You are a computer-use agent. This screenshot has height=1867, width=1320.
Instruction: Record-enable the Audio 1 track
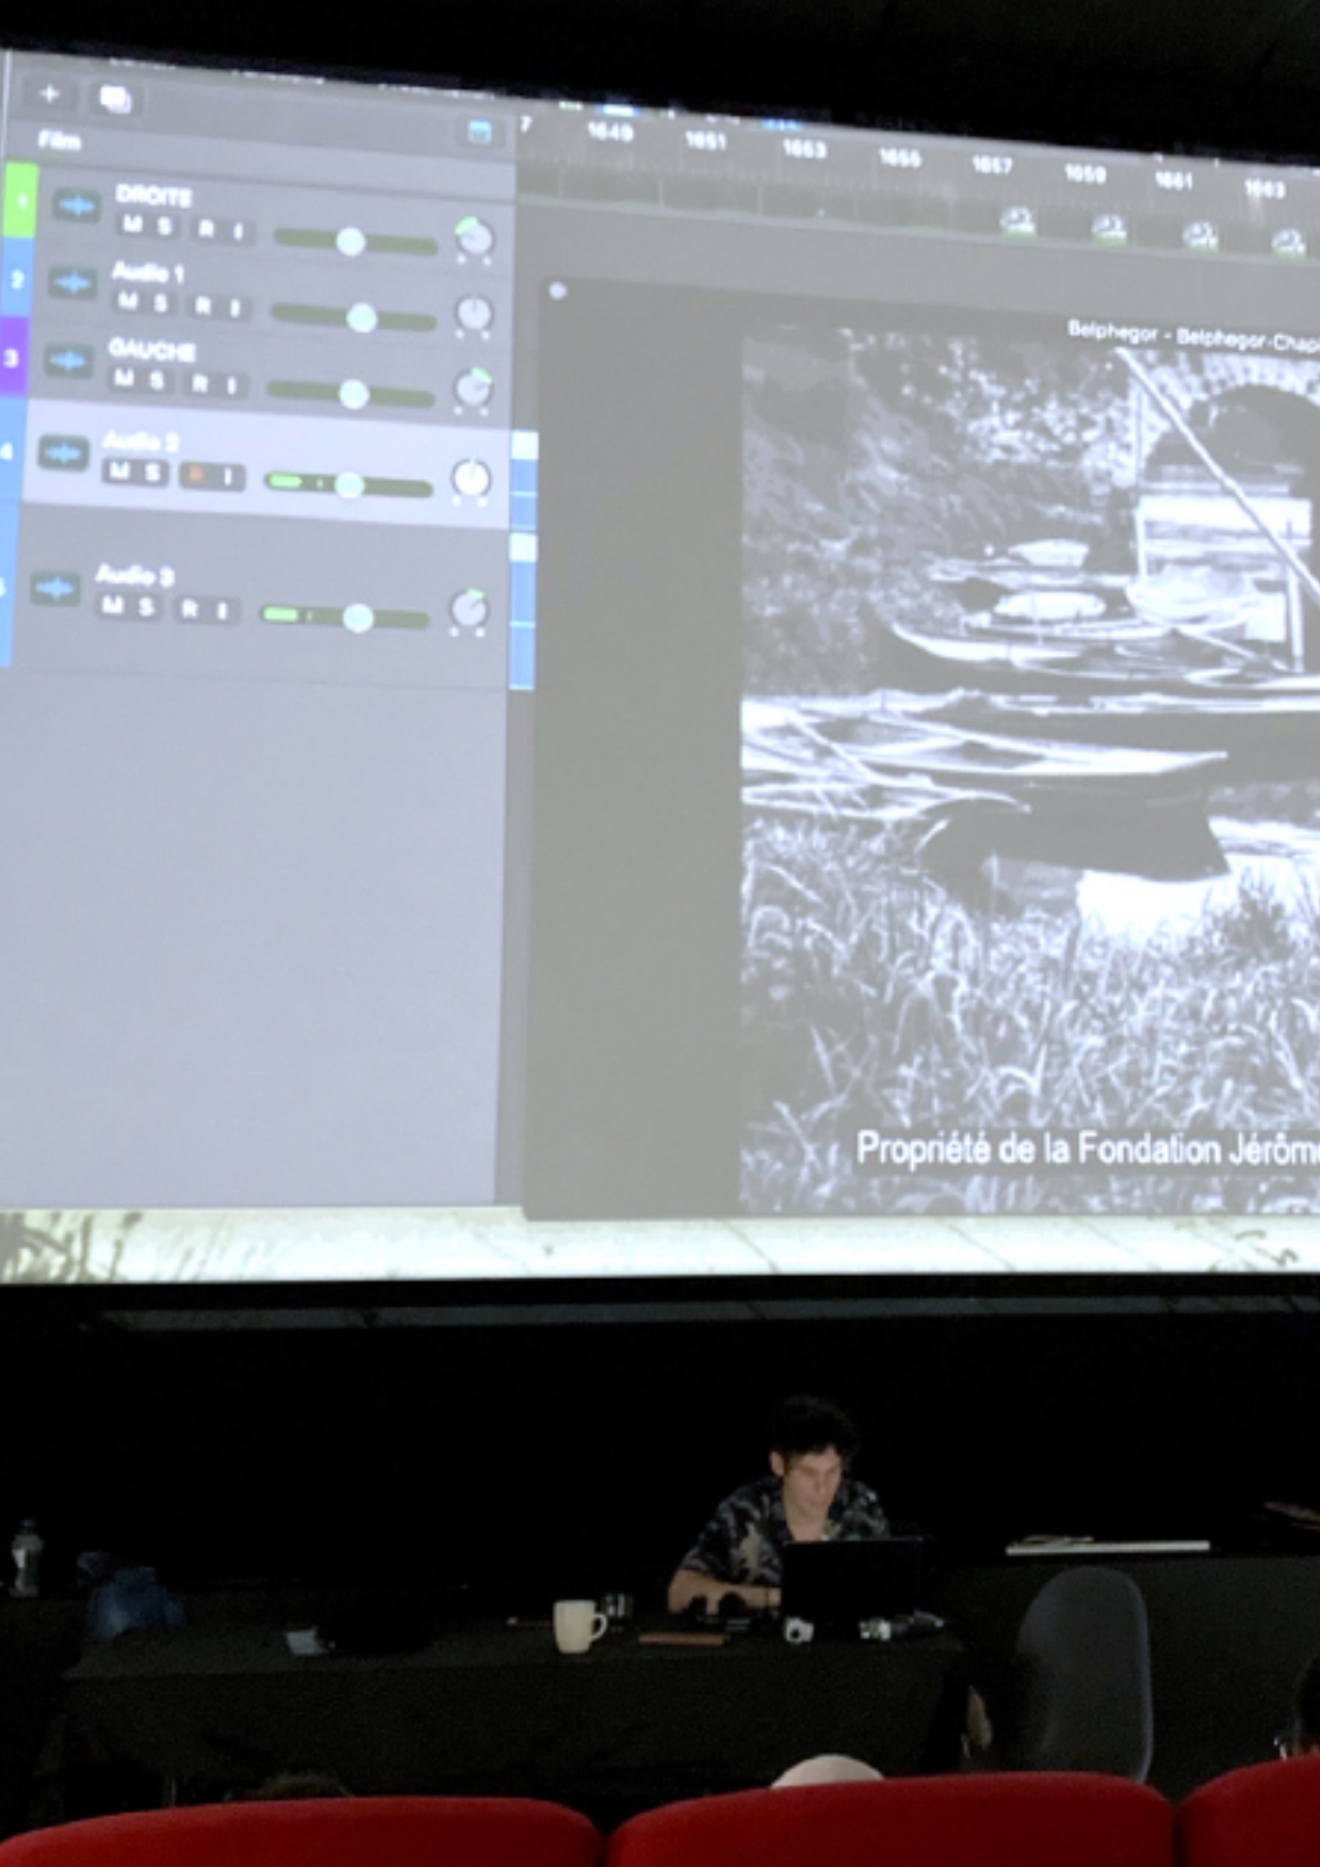pos(202,305)
